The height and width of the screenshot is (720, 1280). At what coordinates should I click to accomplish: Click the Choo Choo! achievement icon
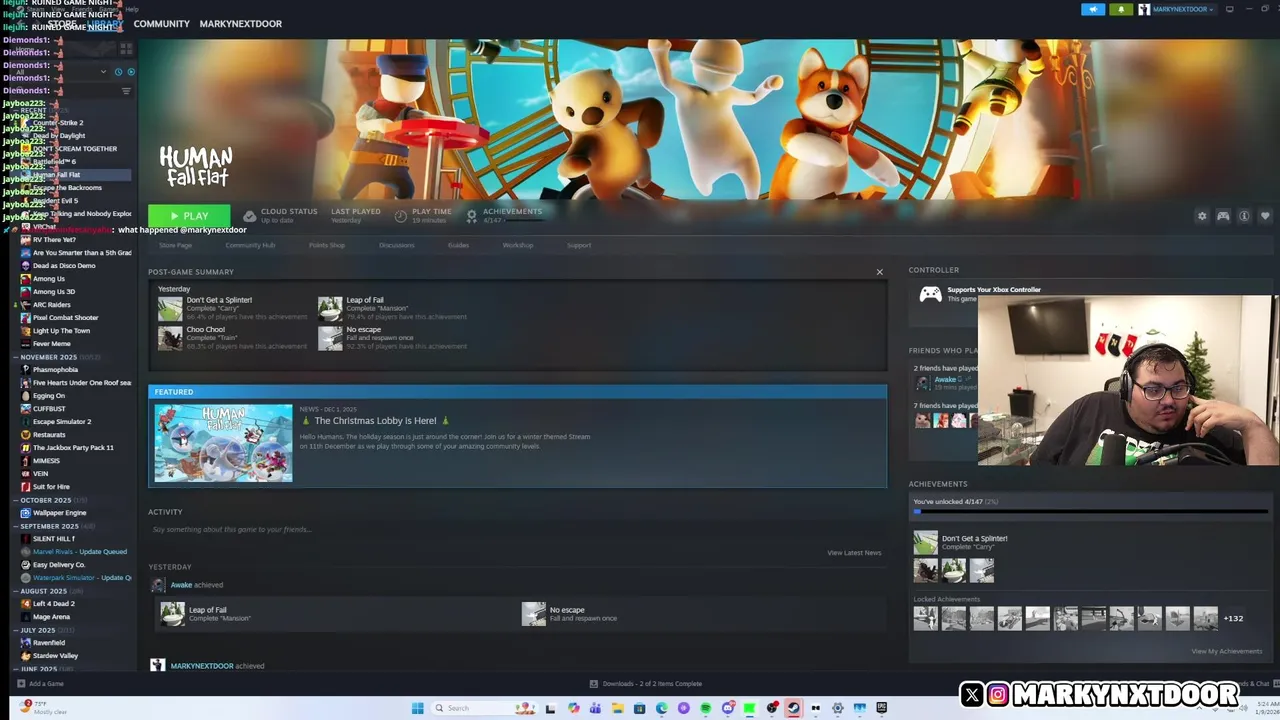coord(170,338)
